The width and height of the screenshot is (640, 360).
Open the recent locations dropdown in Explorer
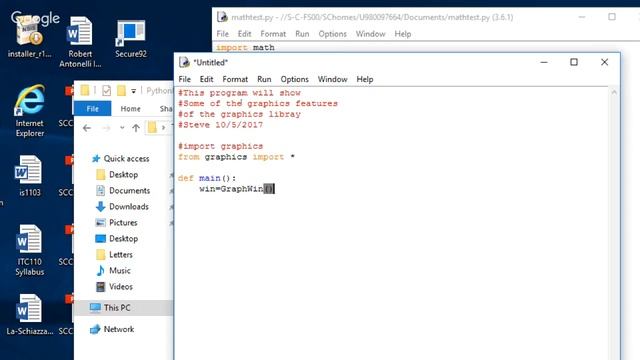(x=122, y=128)
